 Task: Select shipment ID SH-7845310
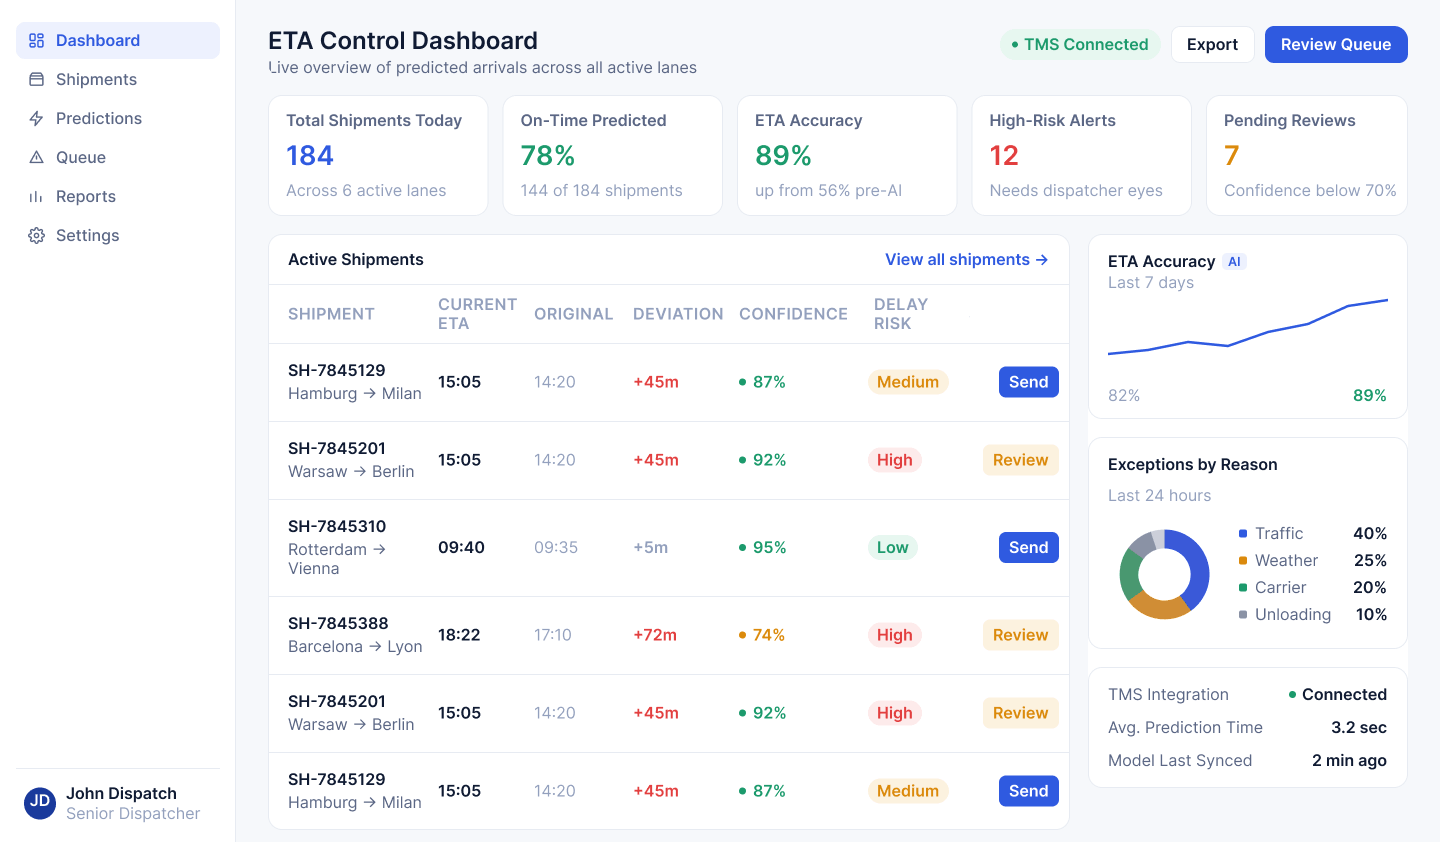(x=337, y=526)
